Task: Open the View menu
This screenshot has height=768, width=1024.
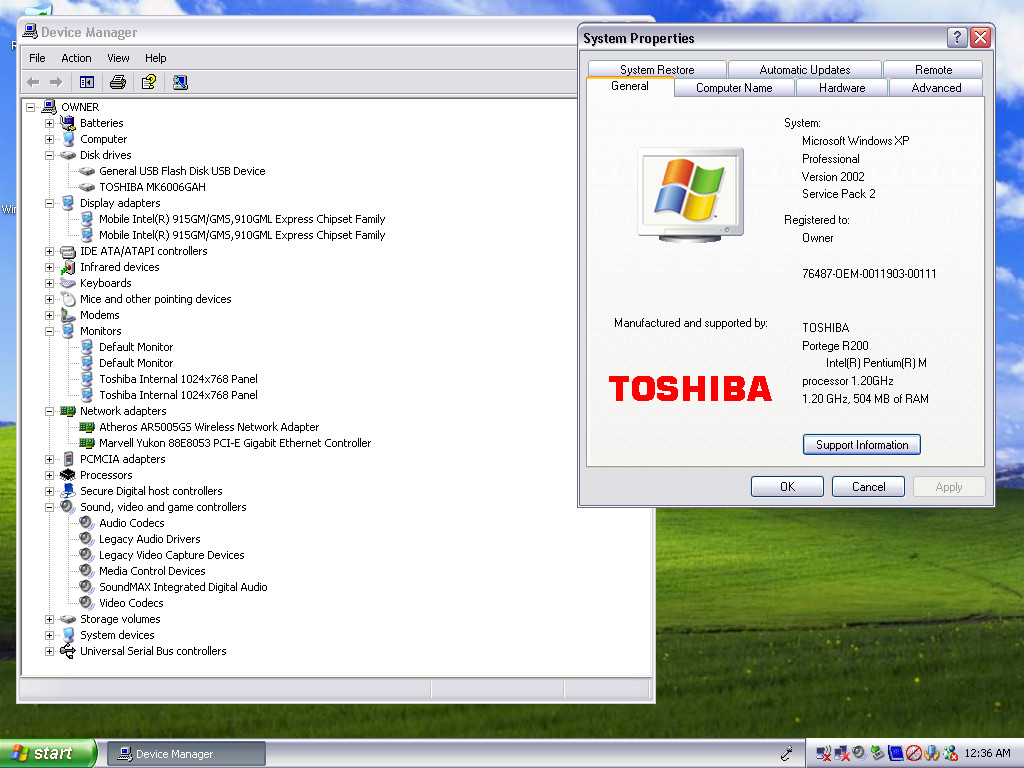Action: coord(118,58)
